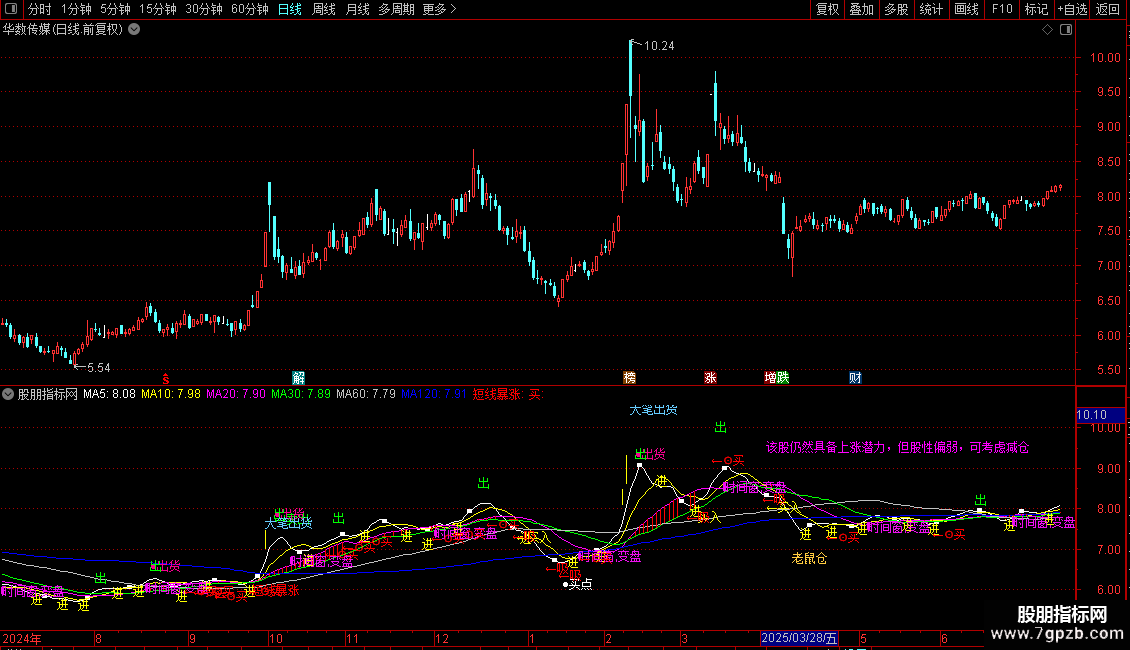Viewport: 1130px width, 650px height.
Task: Click the 复权 button
Action: click(827, 9)
